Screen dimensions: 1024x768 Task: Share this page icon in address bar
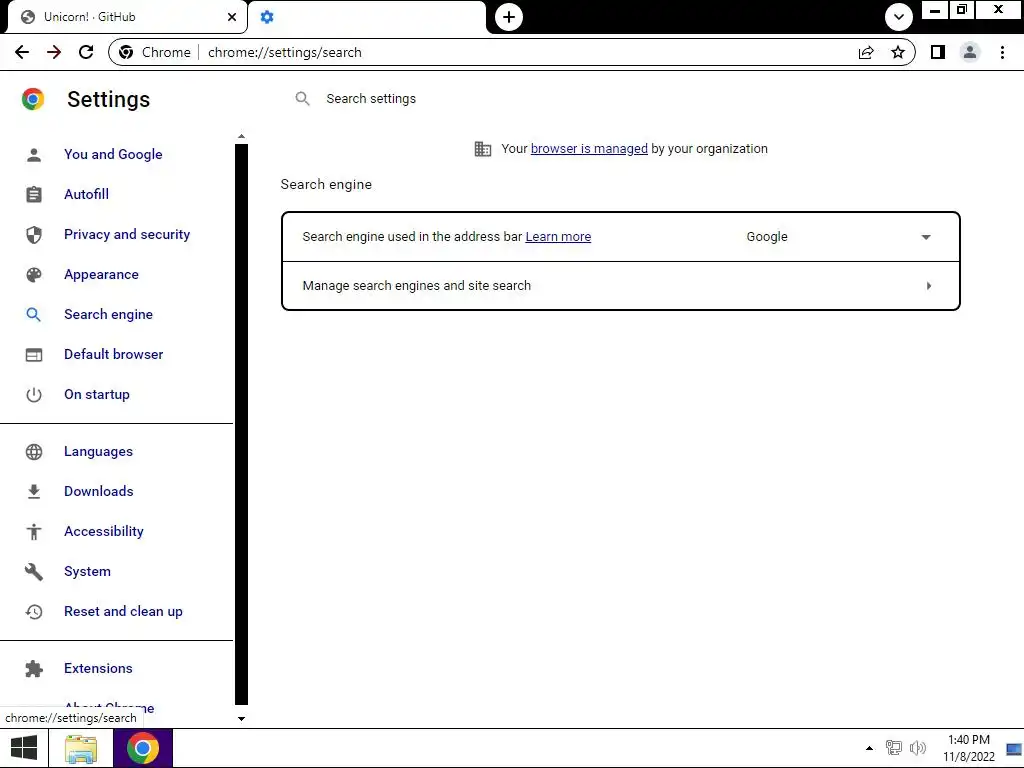point(866,52)
